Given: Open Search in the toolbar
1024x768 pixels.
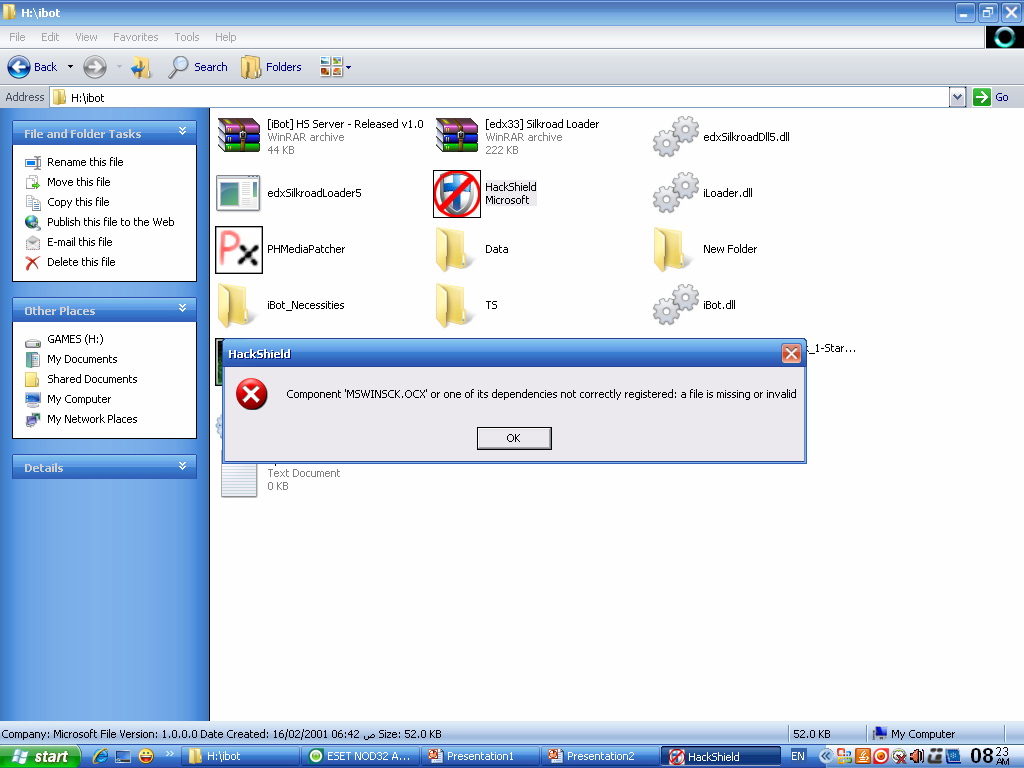Looking at the screenshot, I should 198,67.
